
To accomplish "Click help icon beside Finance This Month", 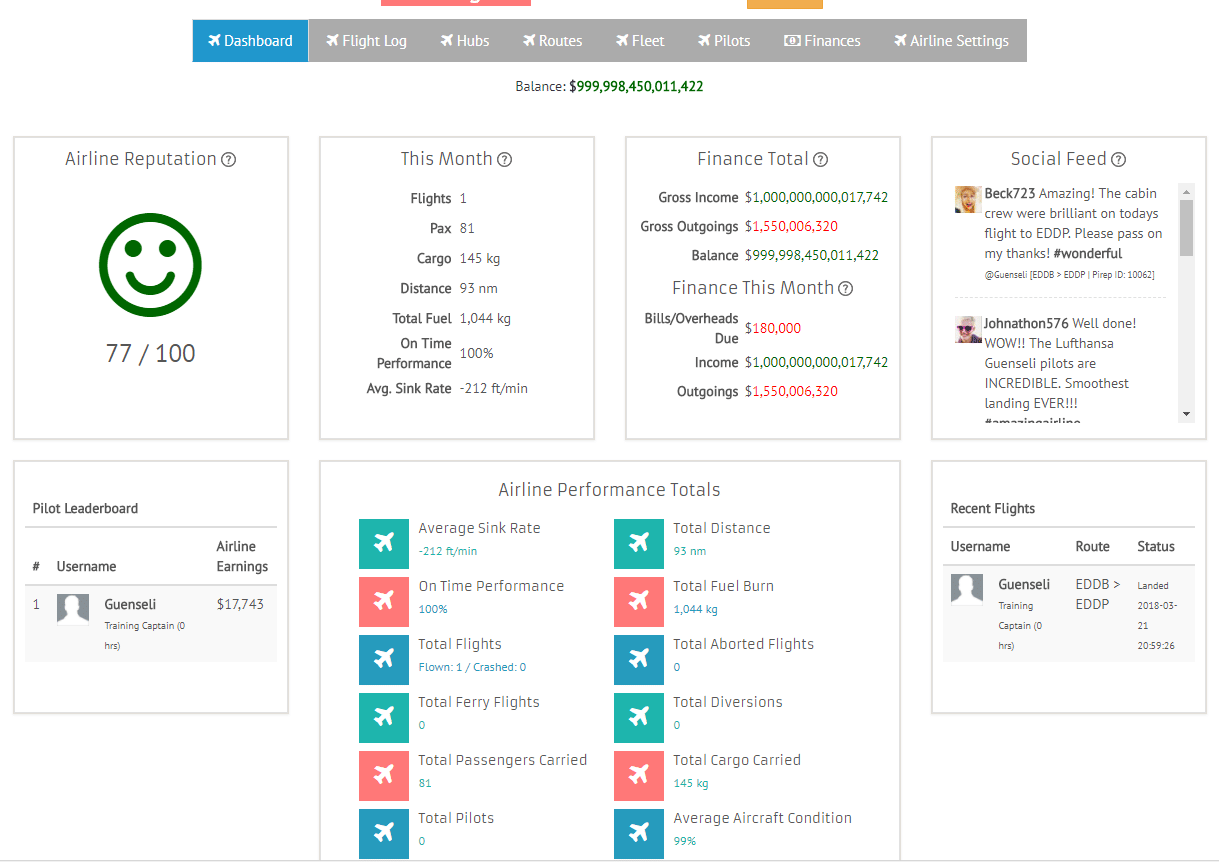I will coord(846,289).
